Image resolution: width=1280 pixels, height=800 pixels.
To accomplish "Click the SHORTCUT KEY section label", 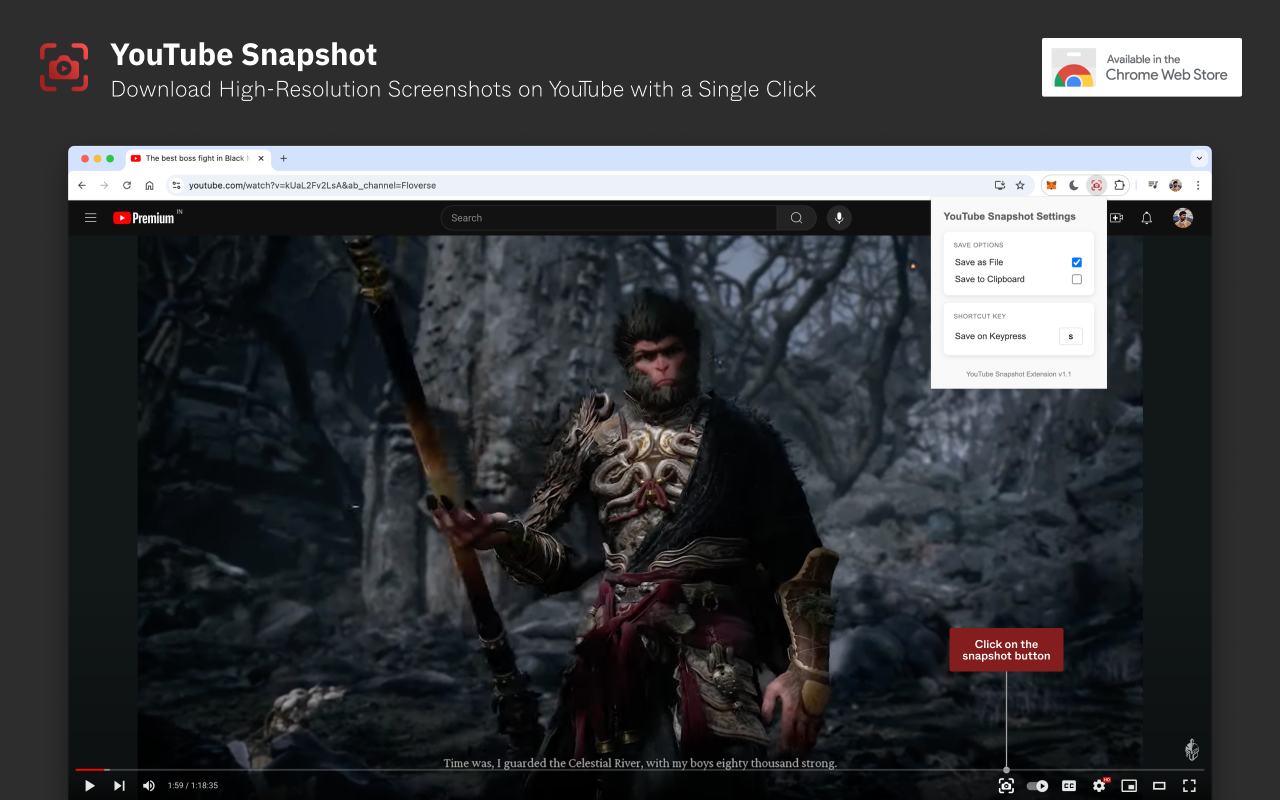I will (979, 316).
